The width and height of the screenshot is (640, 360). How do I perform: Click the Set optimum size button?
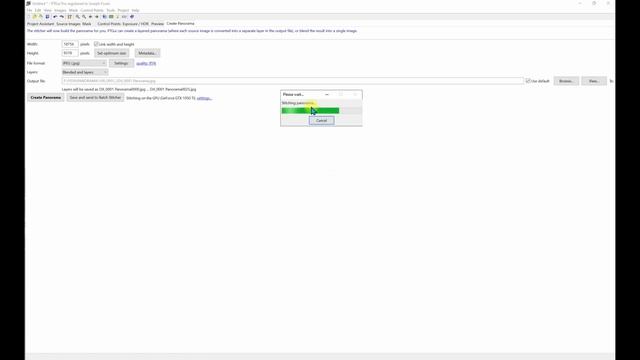click(x=111, y=53)
